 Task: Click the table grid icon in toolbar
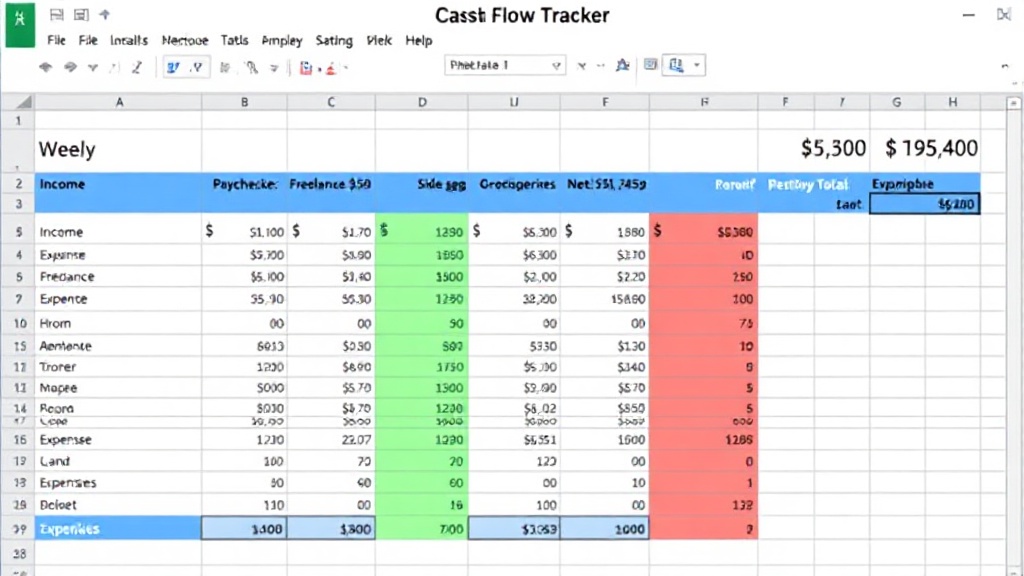[x=650, y=64]
